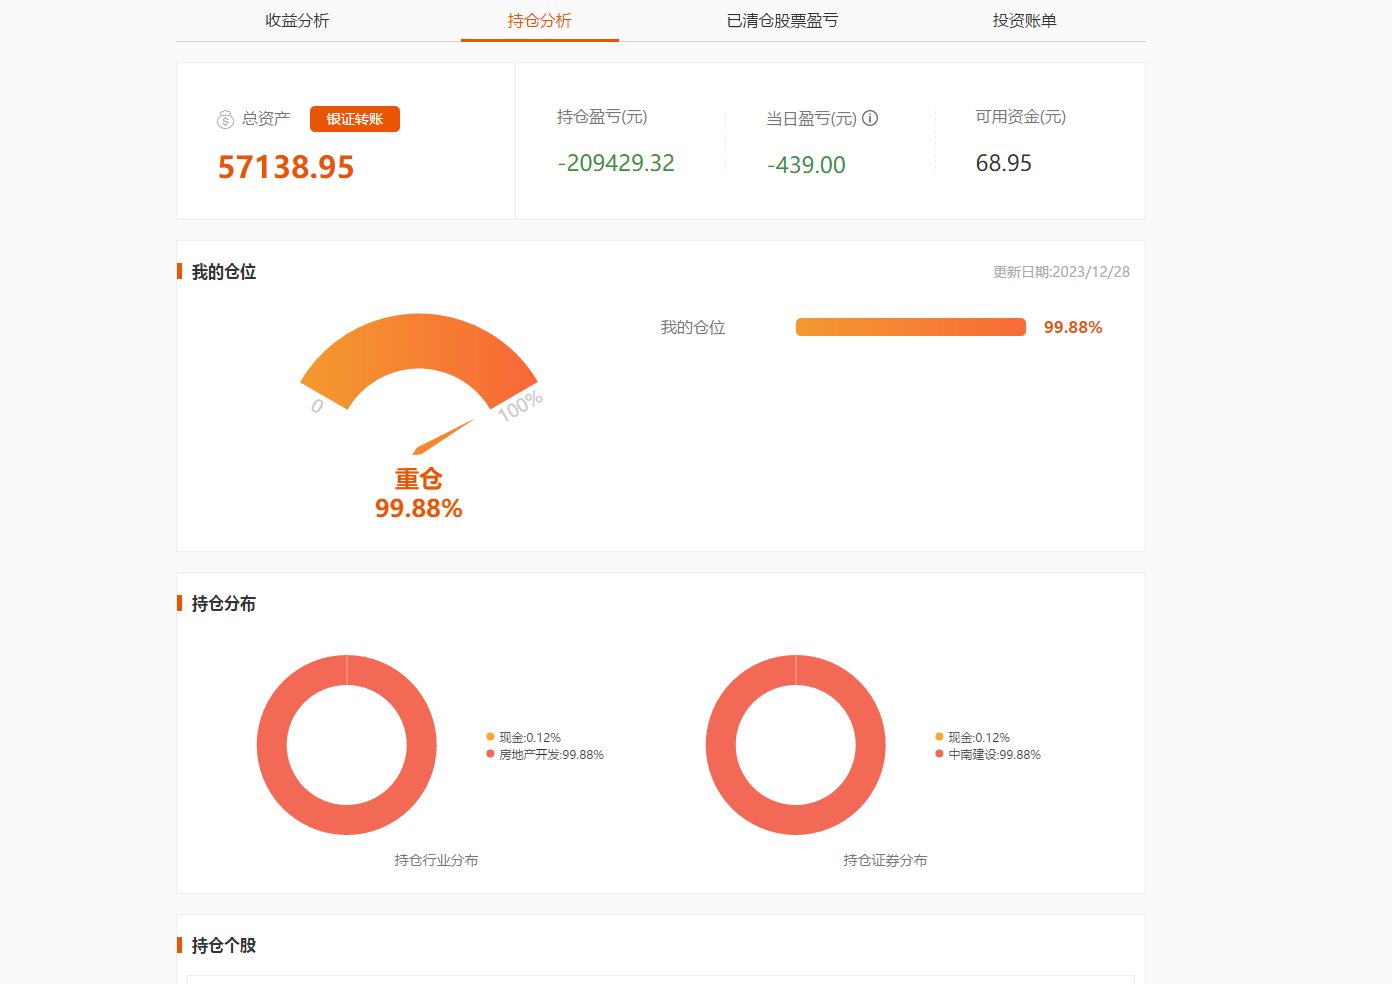Click the 99.88% beside the progress bar
The height and width of the screenshot is (984, 1392).
coord(1073,327)
